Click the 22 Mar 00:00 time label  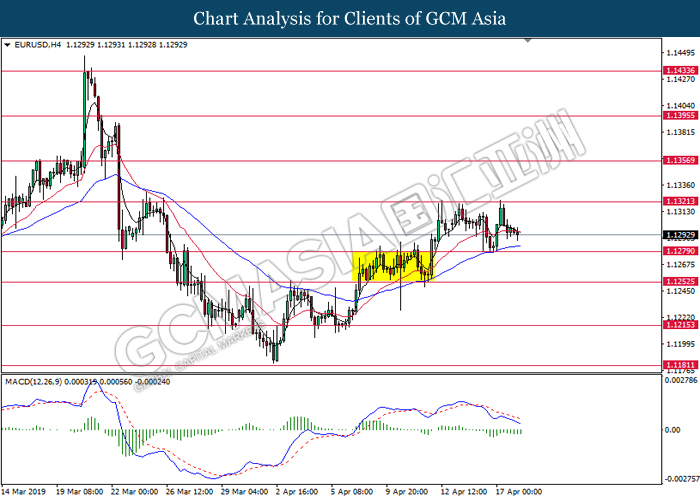pos(134,492)
